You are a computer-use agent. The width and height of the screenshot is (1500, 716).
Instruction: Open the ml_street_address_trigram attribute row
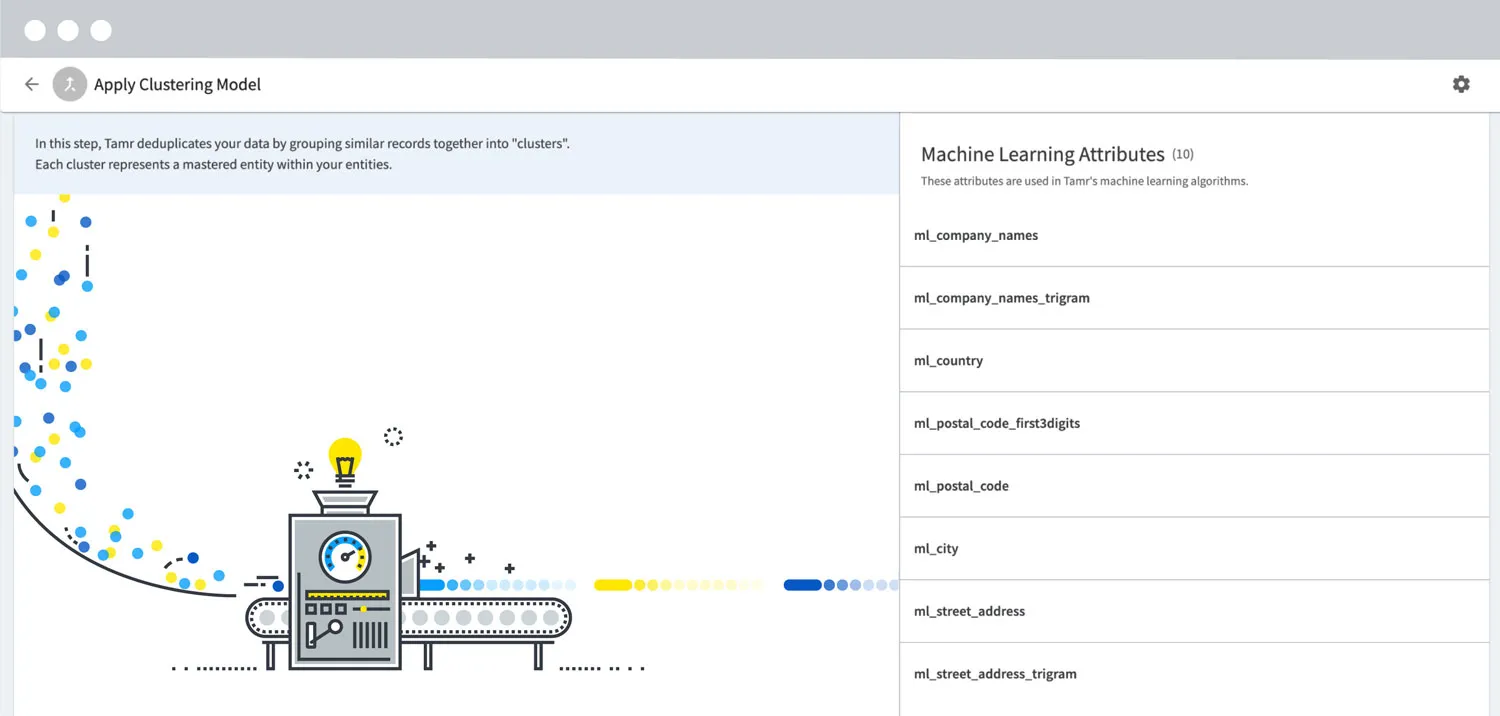1194,674
